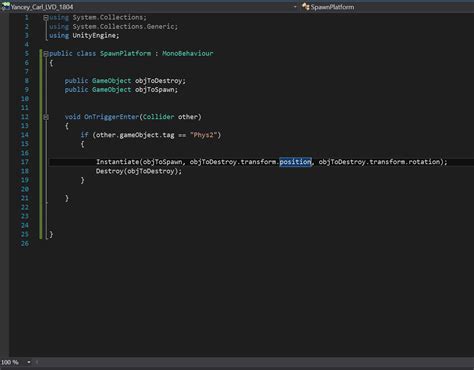
Task: Click the Destroy(objToDestroy) call
Action: pos(139,171)
